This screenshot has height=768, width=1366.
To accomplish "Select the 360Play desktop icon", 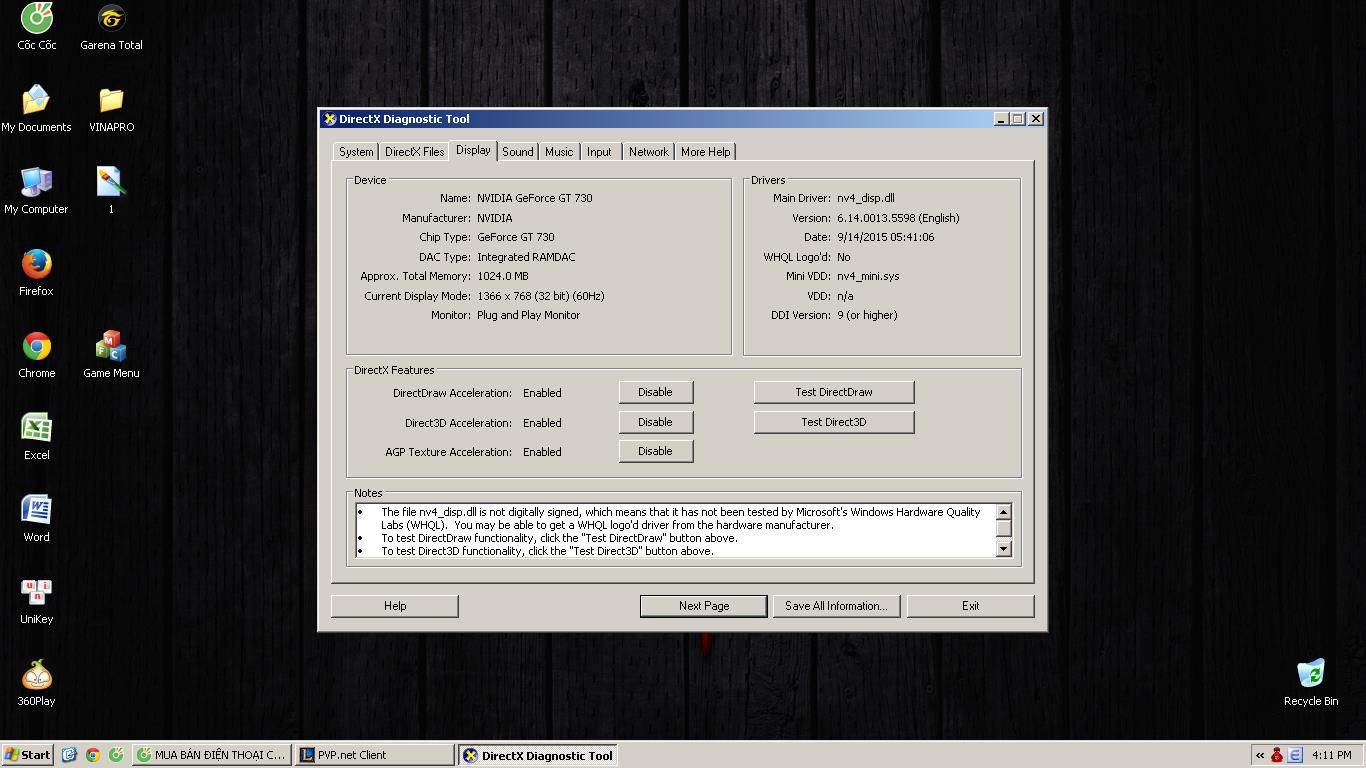I will pos(37,675).
